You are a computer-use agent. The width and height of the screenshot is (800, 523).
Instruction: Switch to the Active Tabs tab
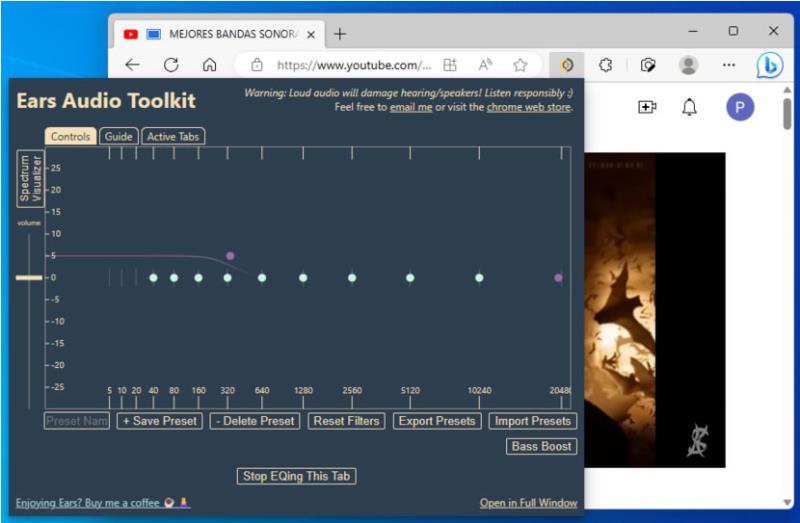coord(173,136)
